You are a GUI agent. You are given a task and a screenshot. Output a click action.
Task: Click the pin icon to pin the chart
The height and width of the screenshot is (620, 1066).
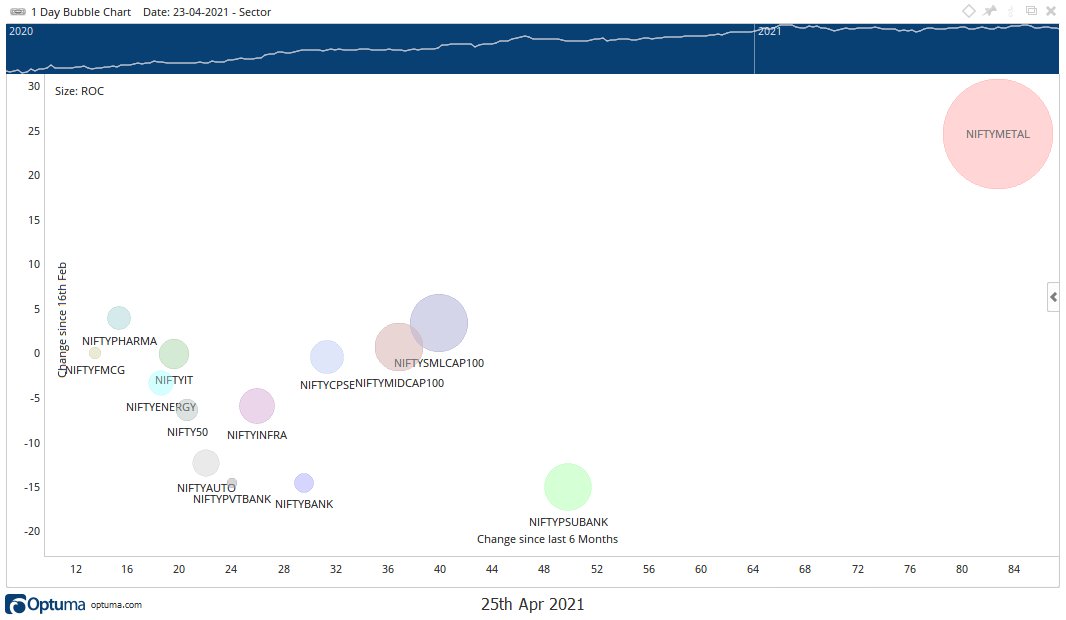click(x=989, y=10)
